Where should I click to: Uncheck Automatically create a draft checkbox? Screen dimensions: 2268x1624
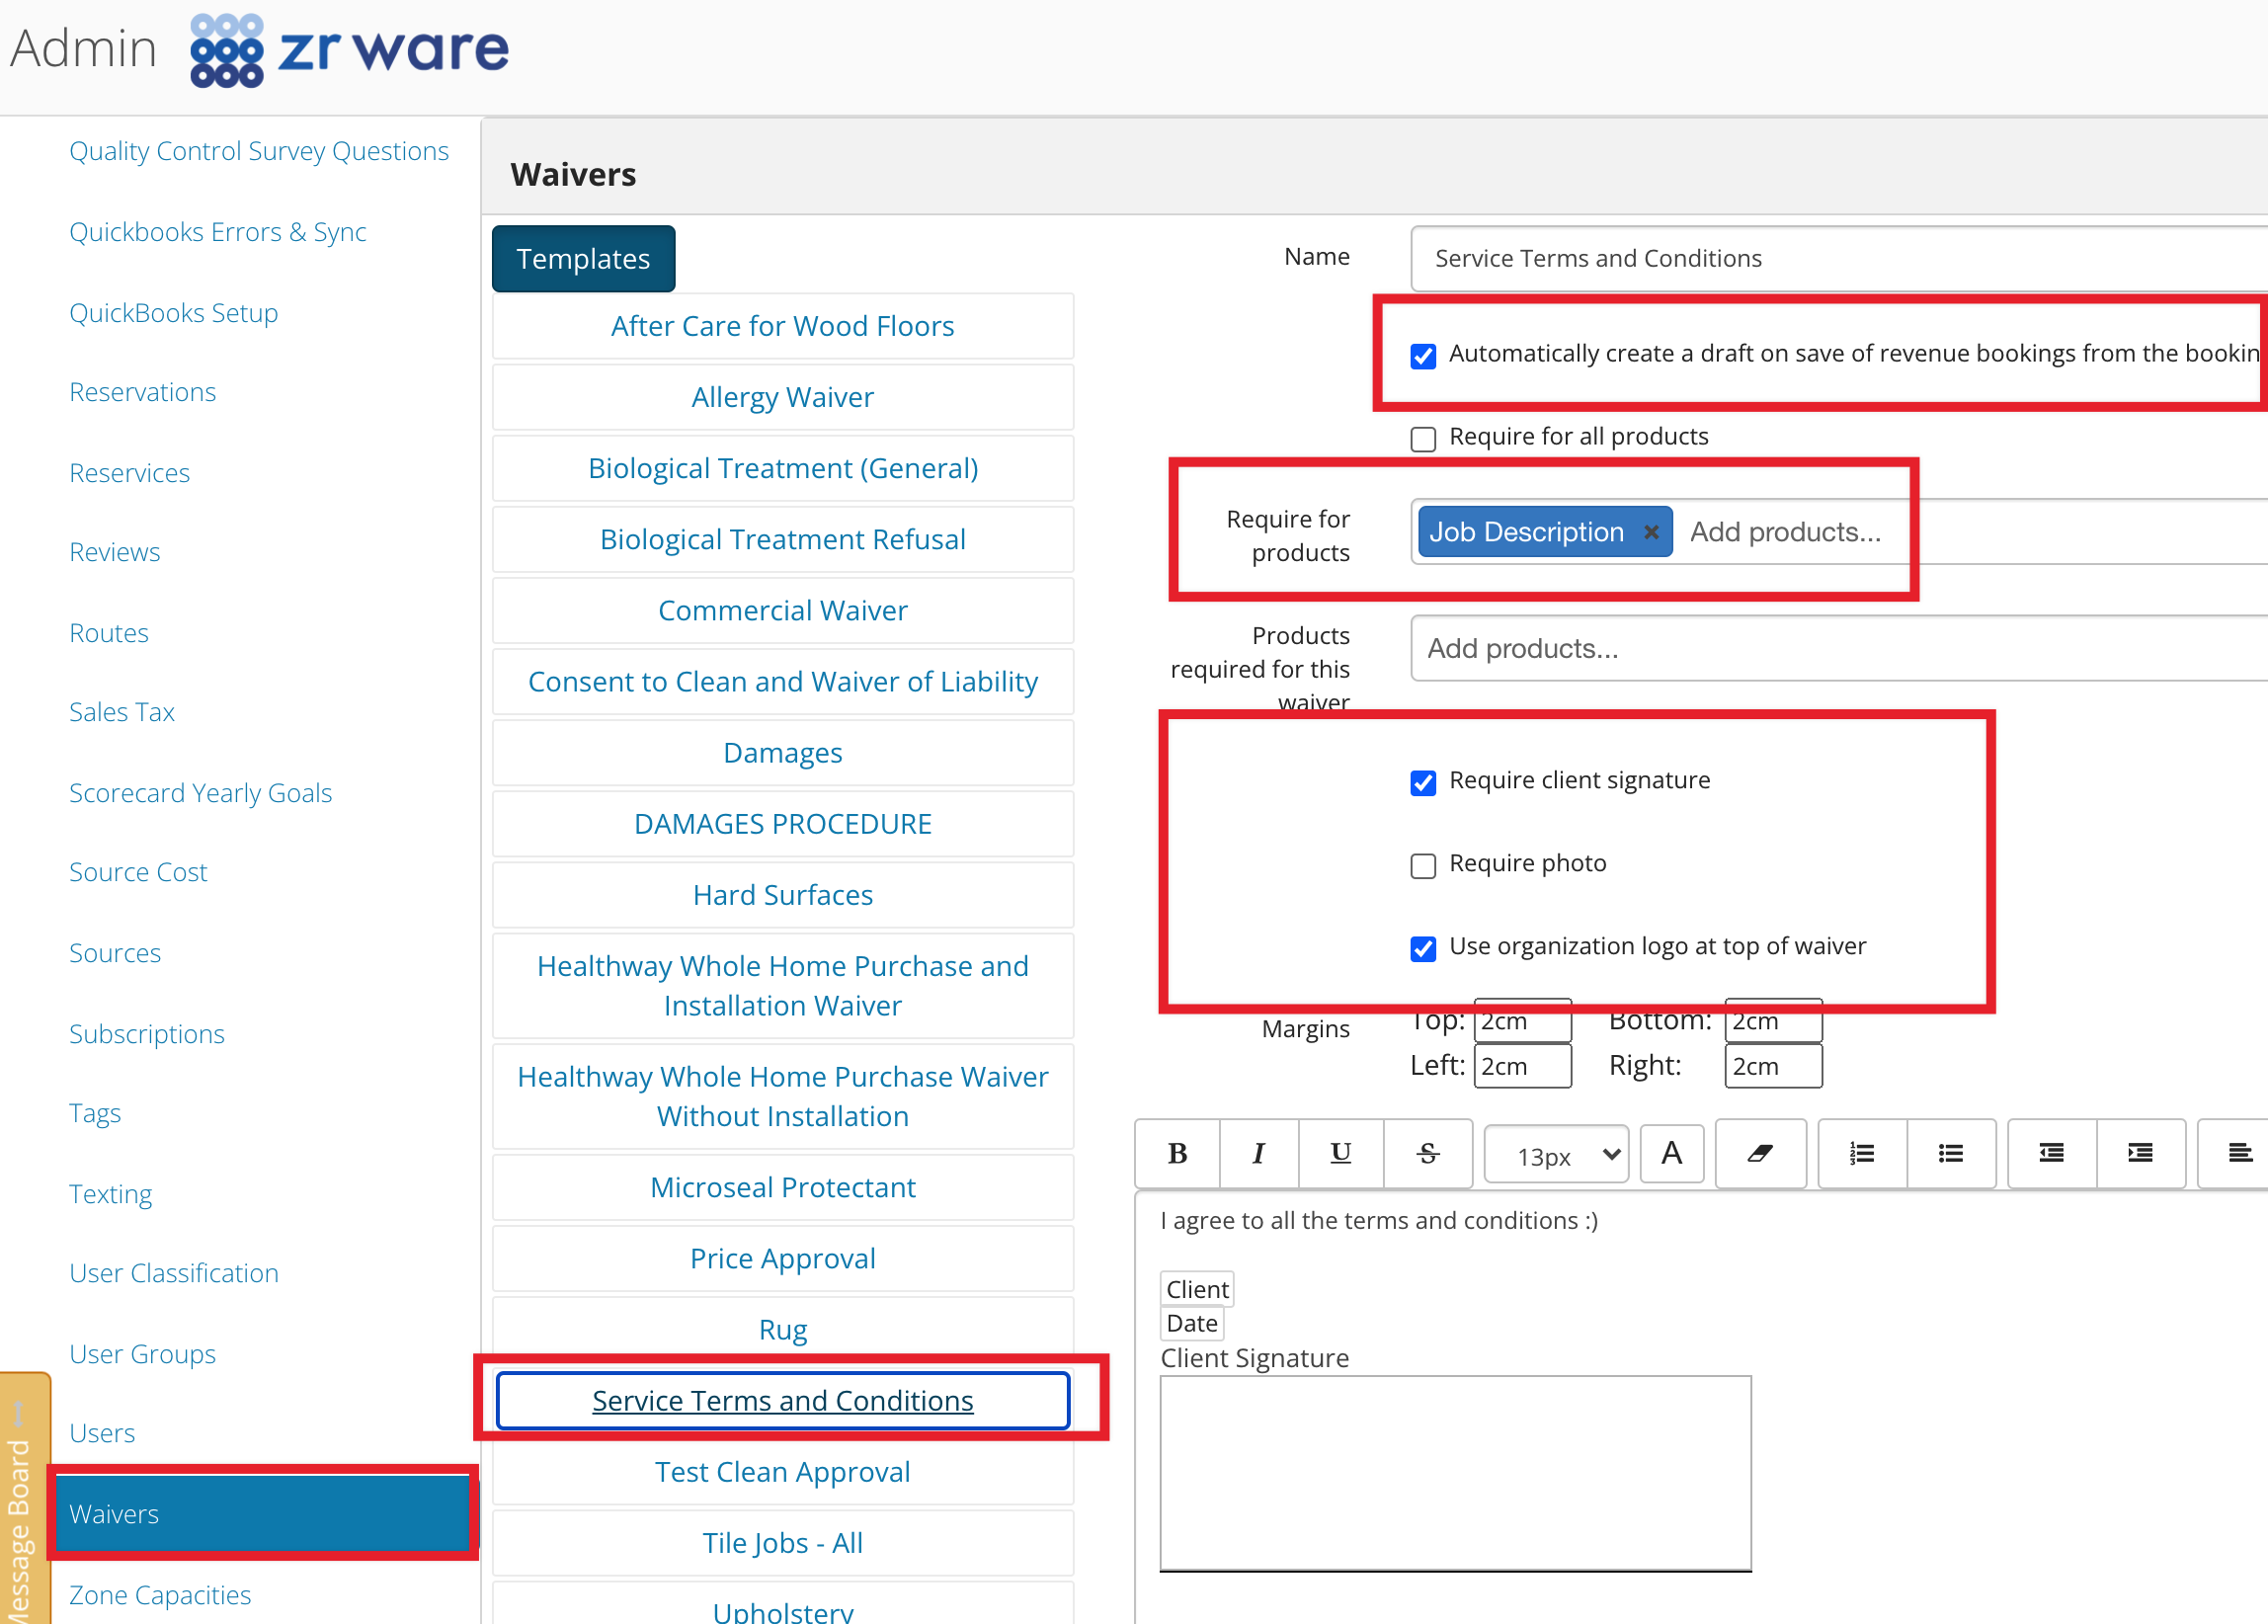pyautogui.click(x=1423, y=356)
